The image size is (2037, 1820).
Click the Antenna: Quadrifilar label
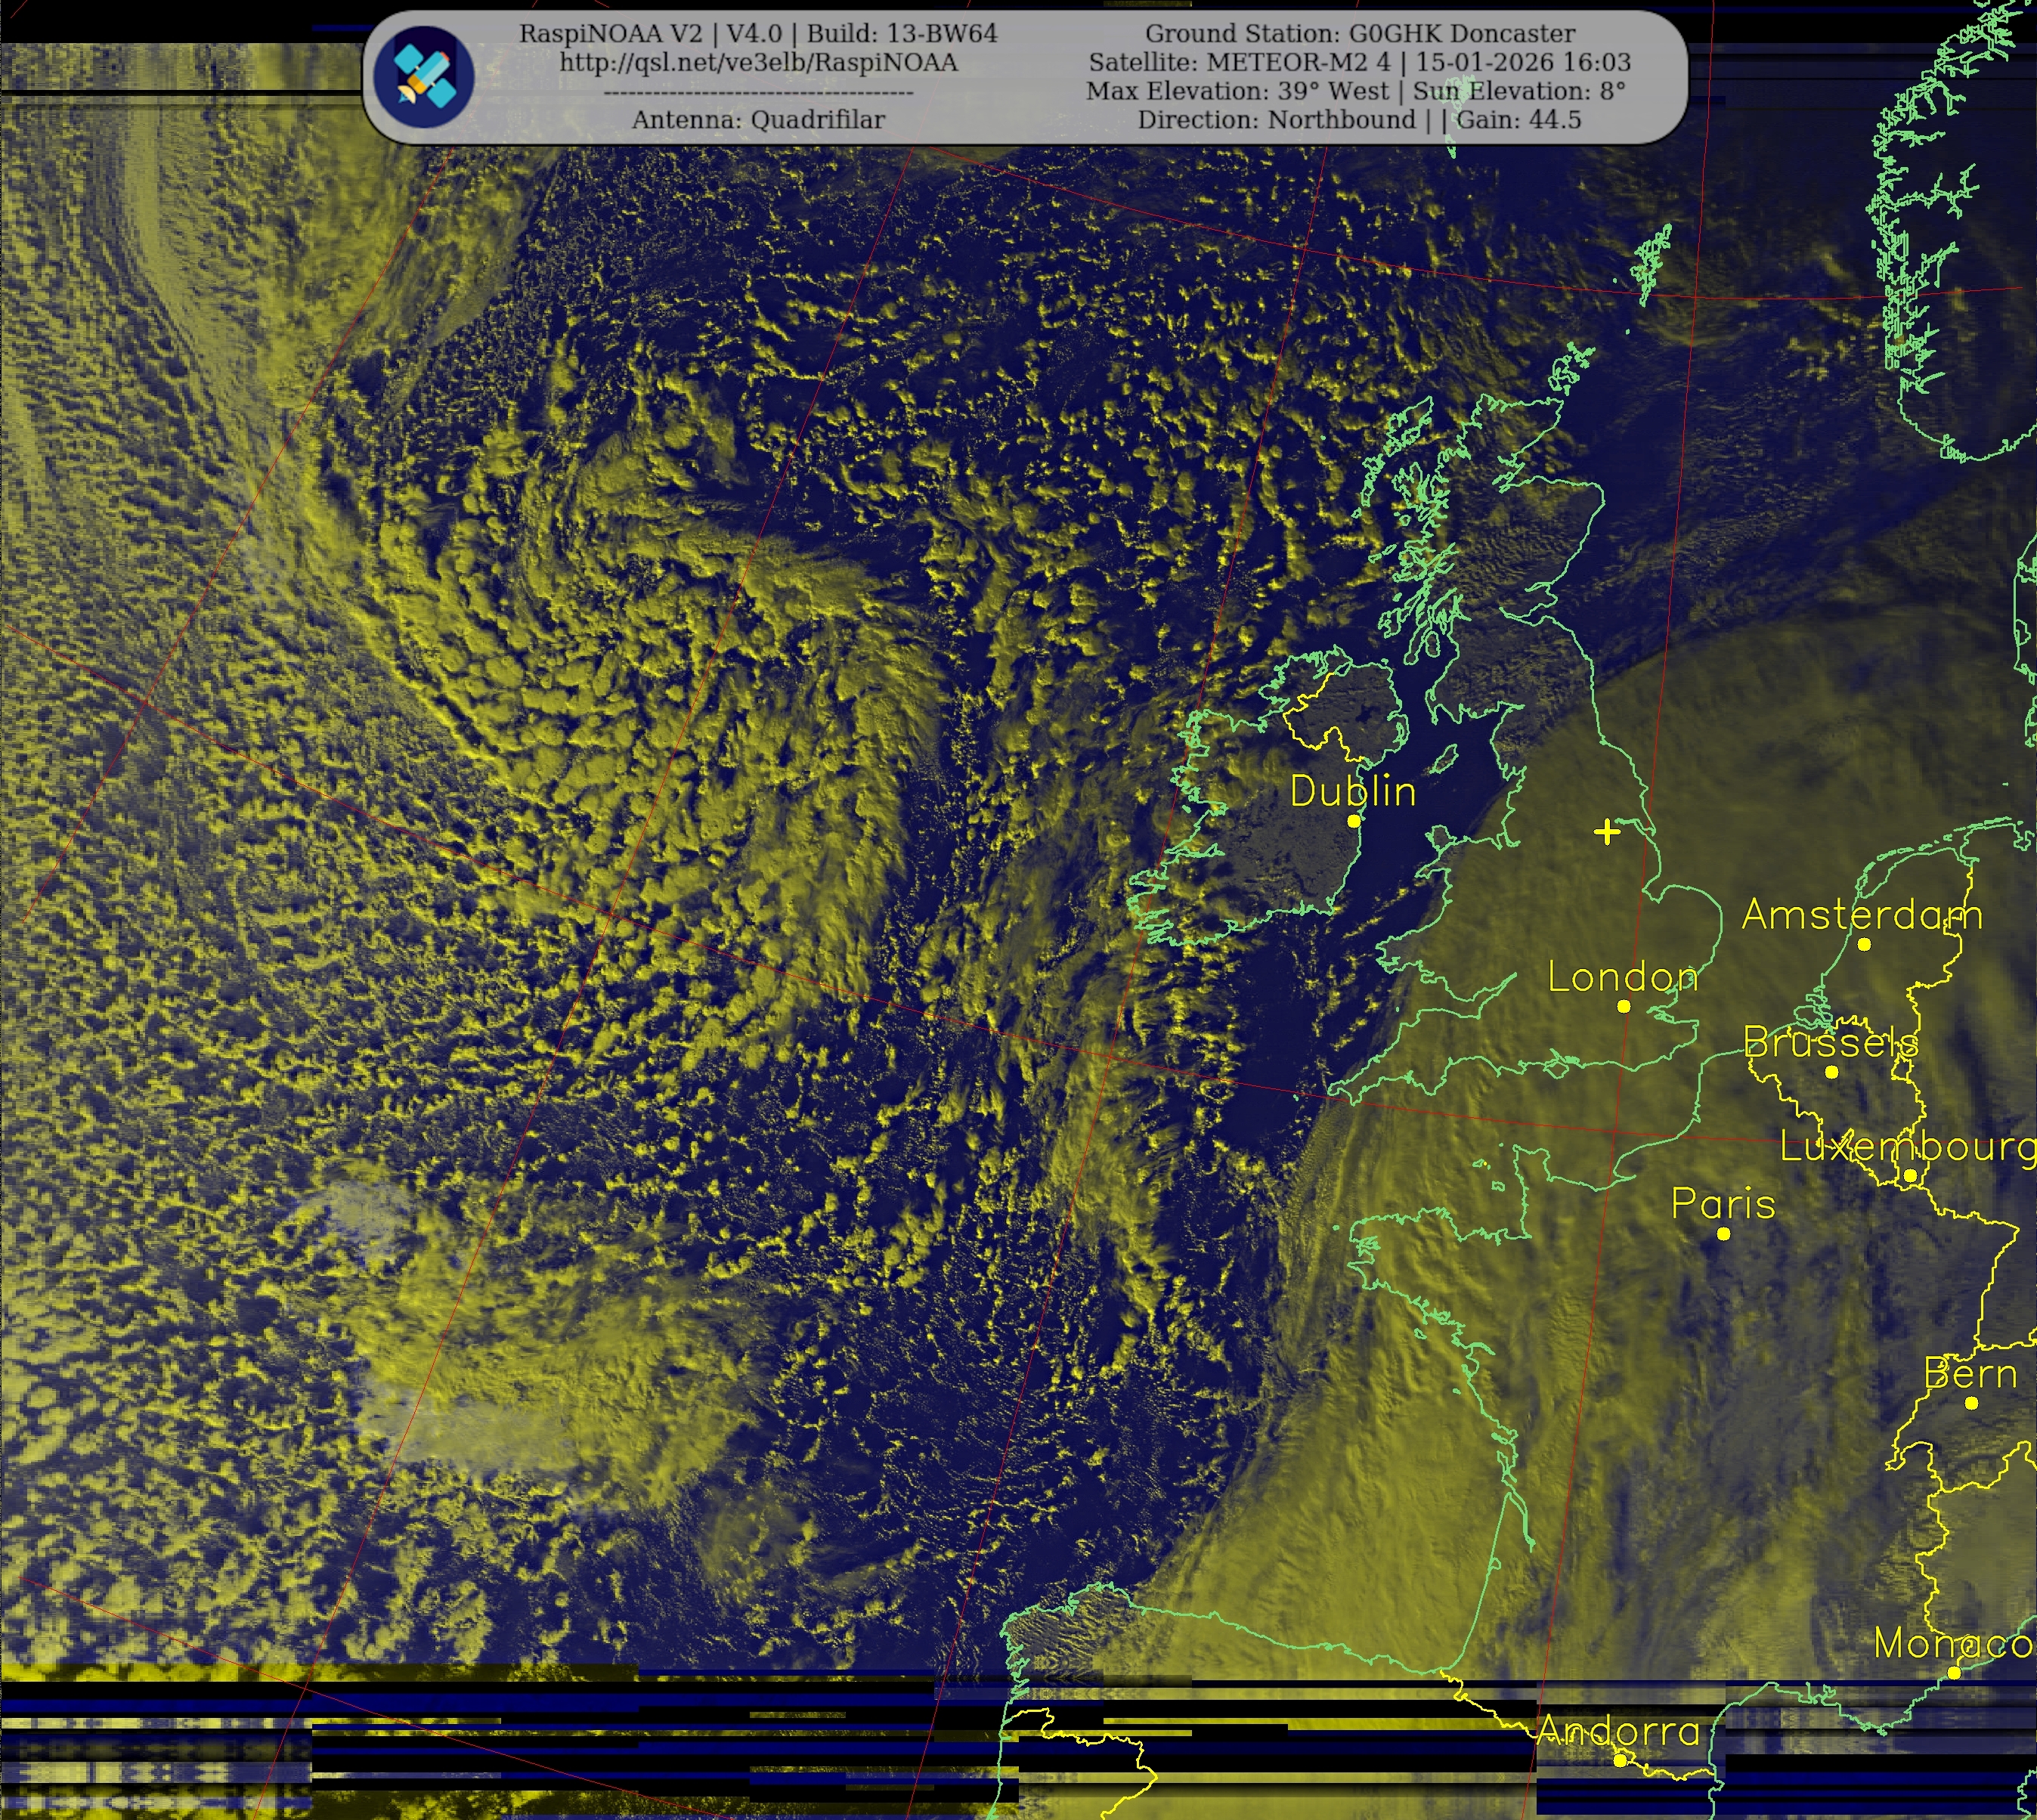tap(758, 120)
